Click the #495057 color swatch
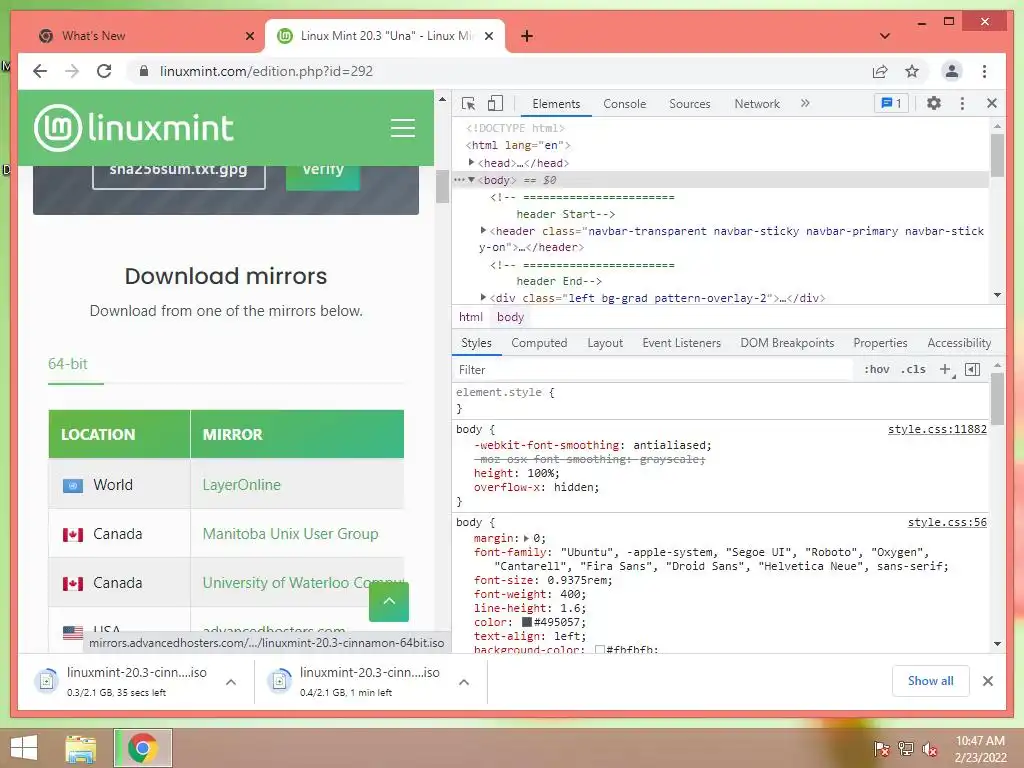Screen dimensions: 1024x768 click(x=526, y=622)
